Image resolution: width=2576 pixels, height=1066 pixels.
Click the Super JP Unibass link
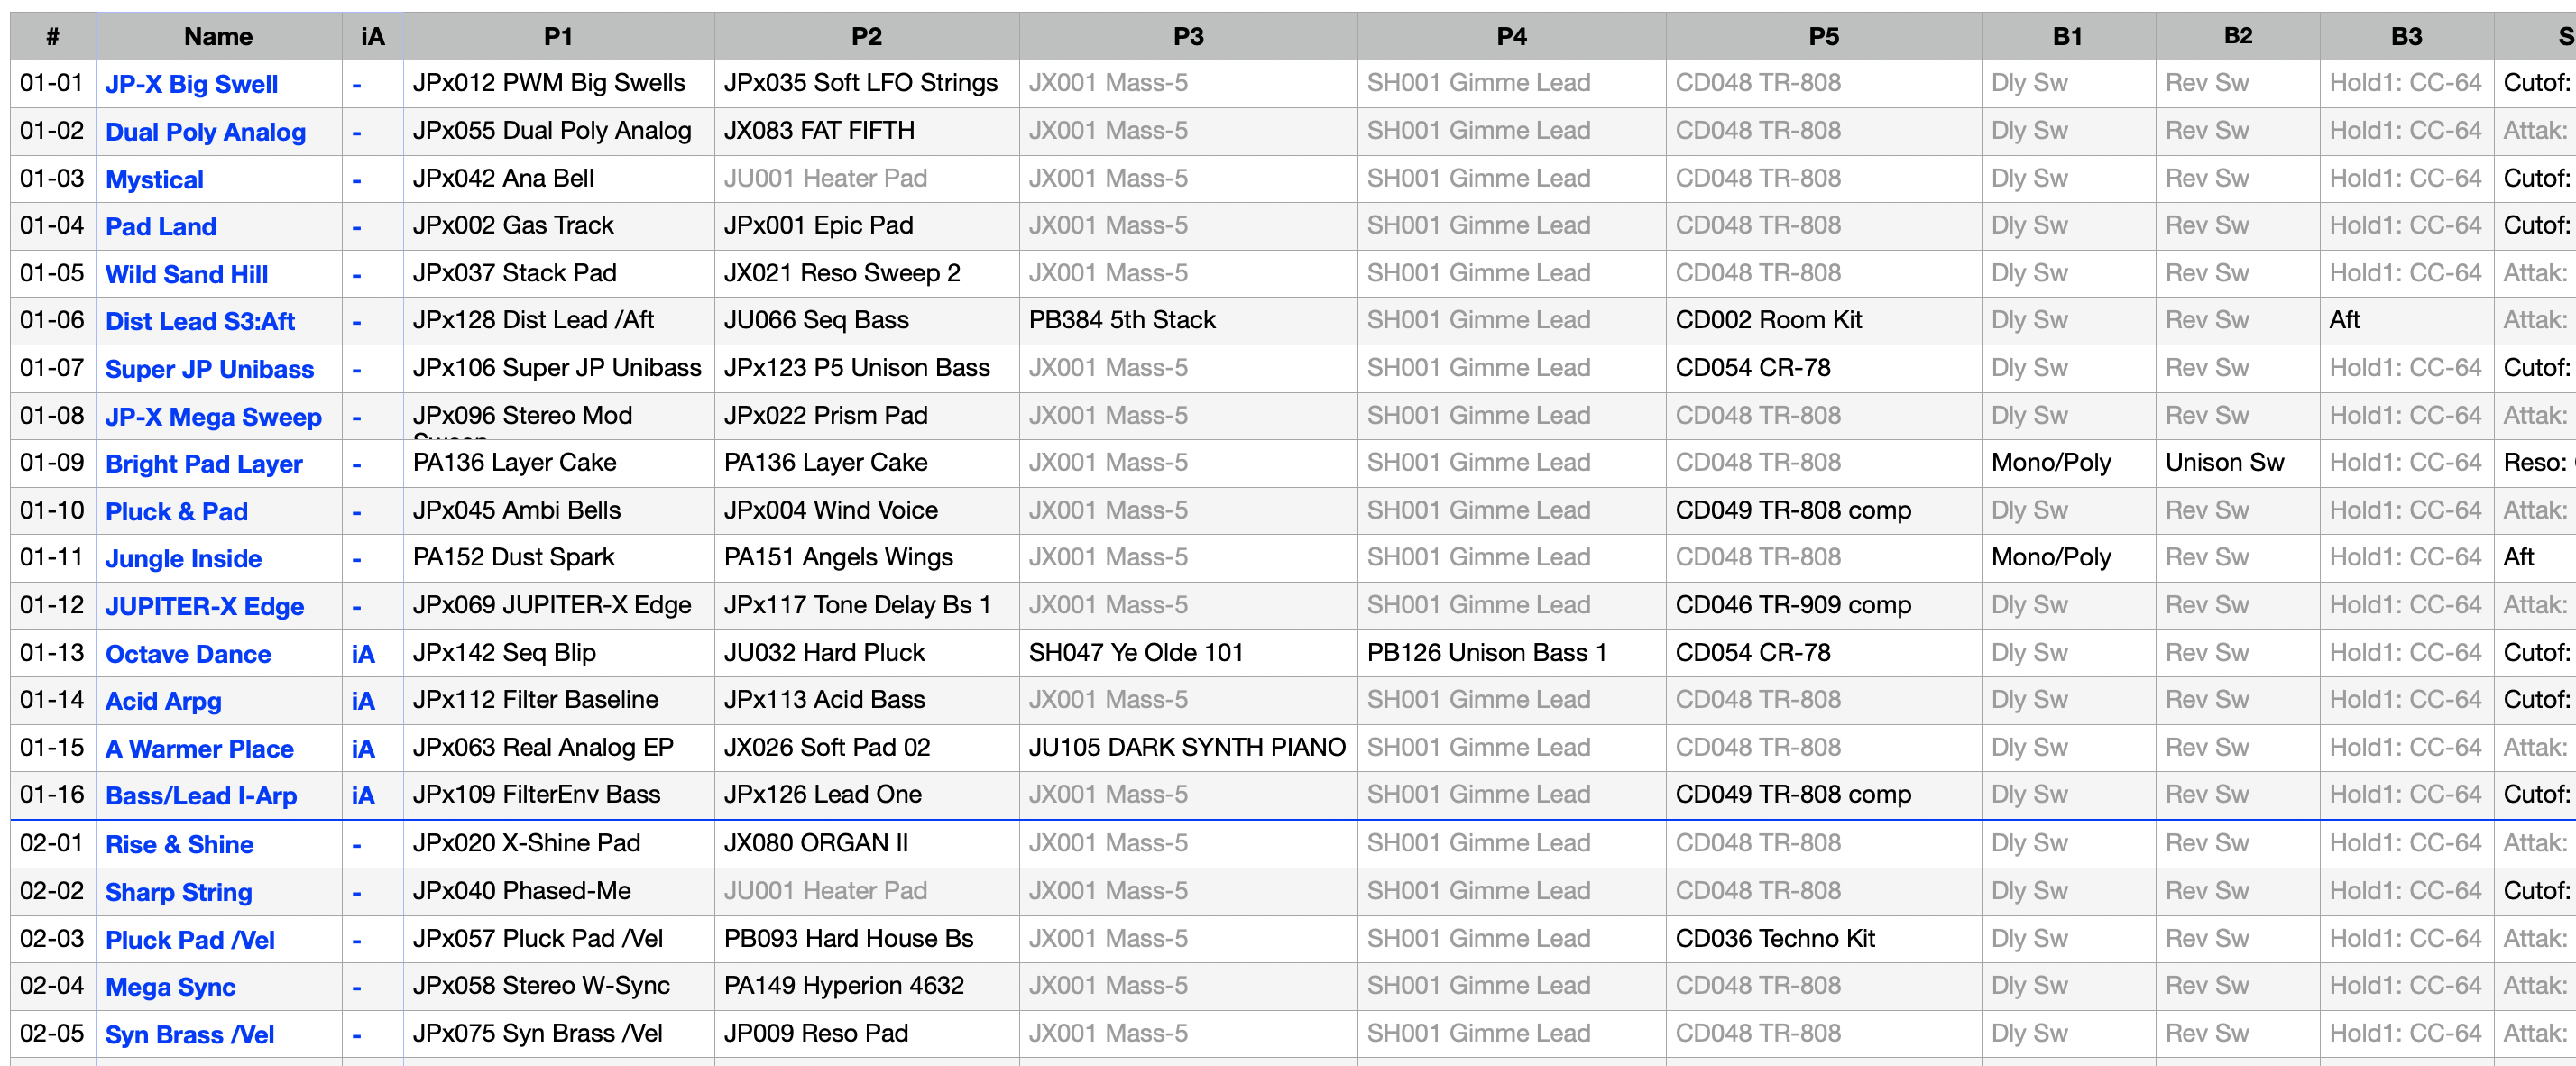point(209,370)
